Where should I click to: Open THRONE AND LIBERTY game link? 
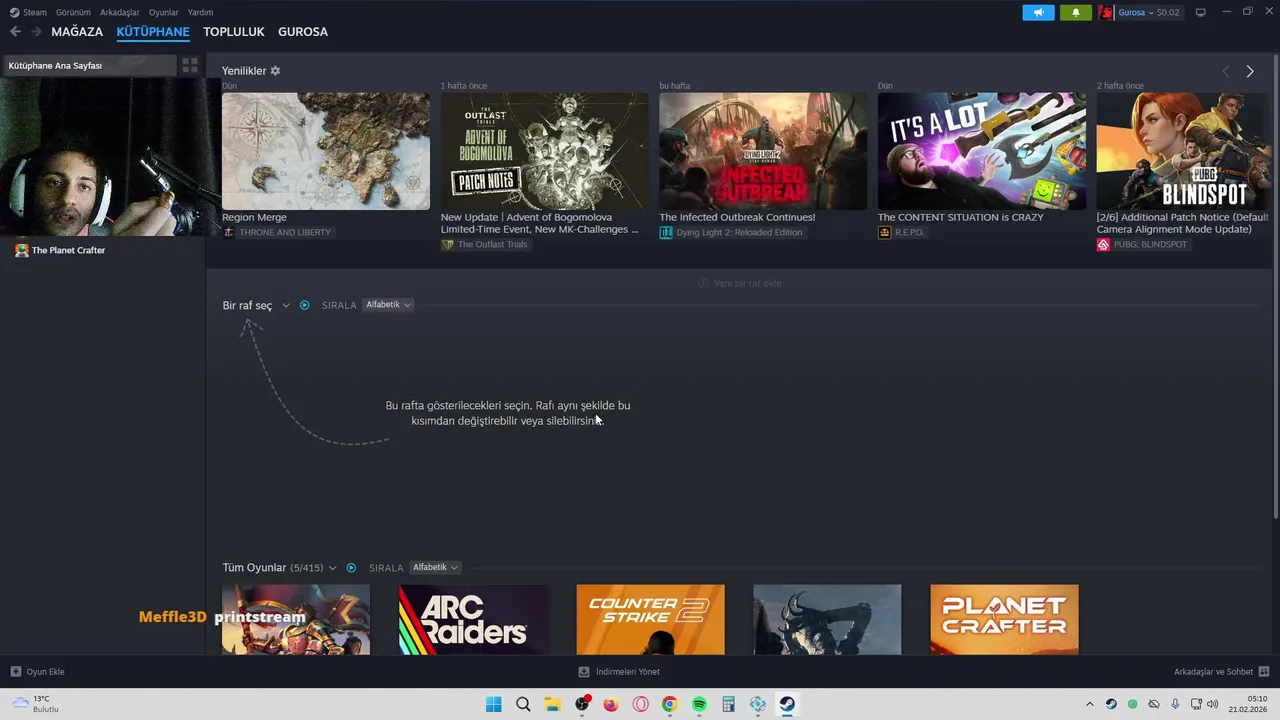(277, 232)
